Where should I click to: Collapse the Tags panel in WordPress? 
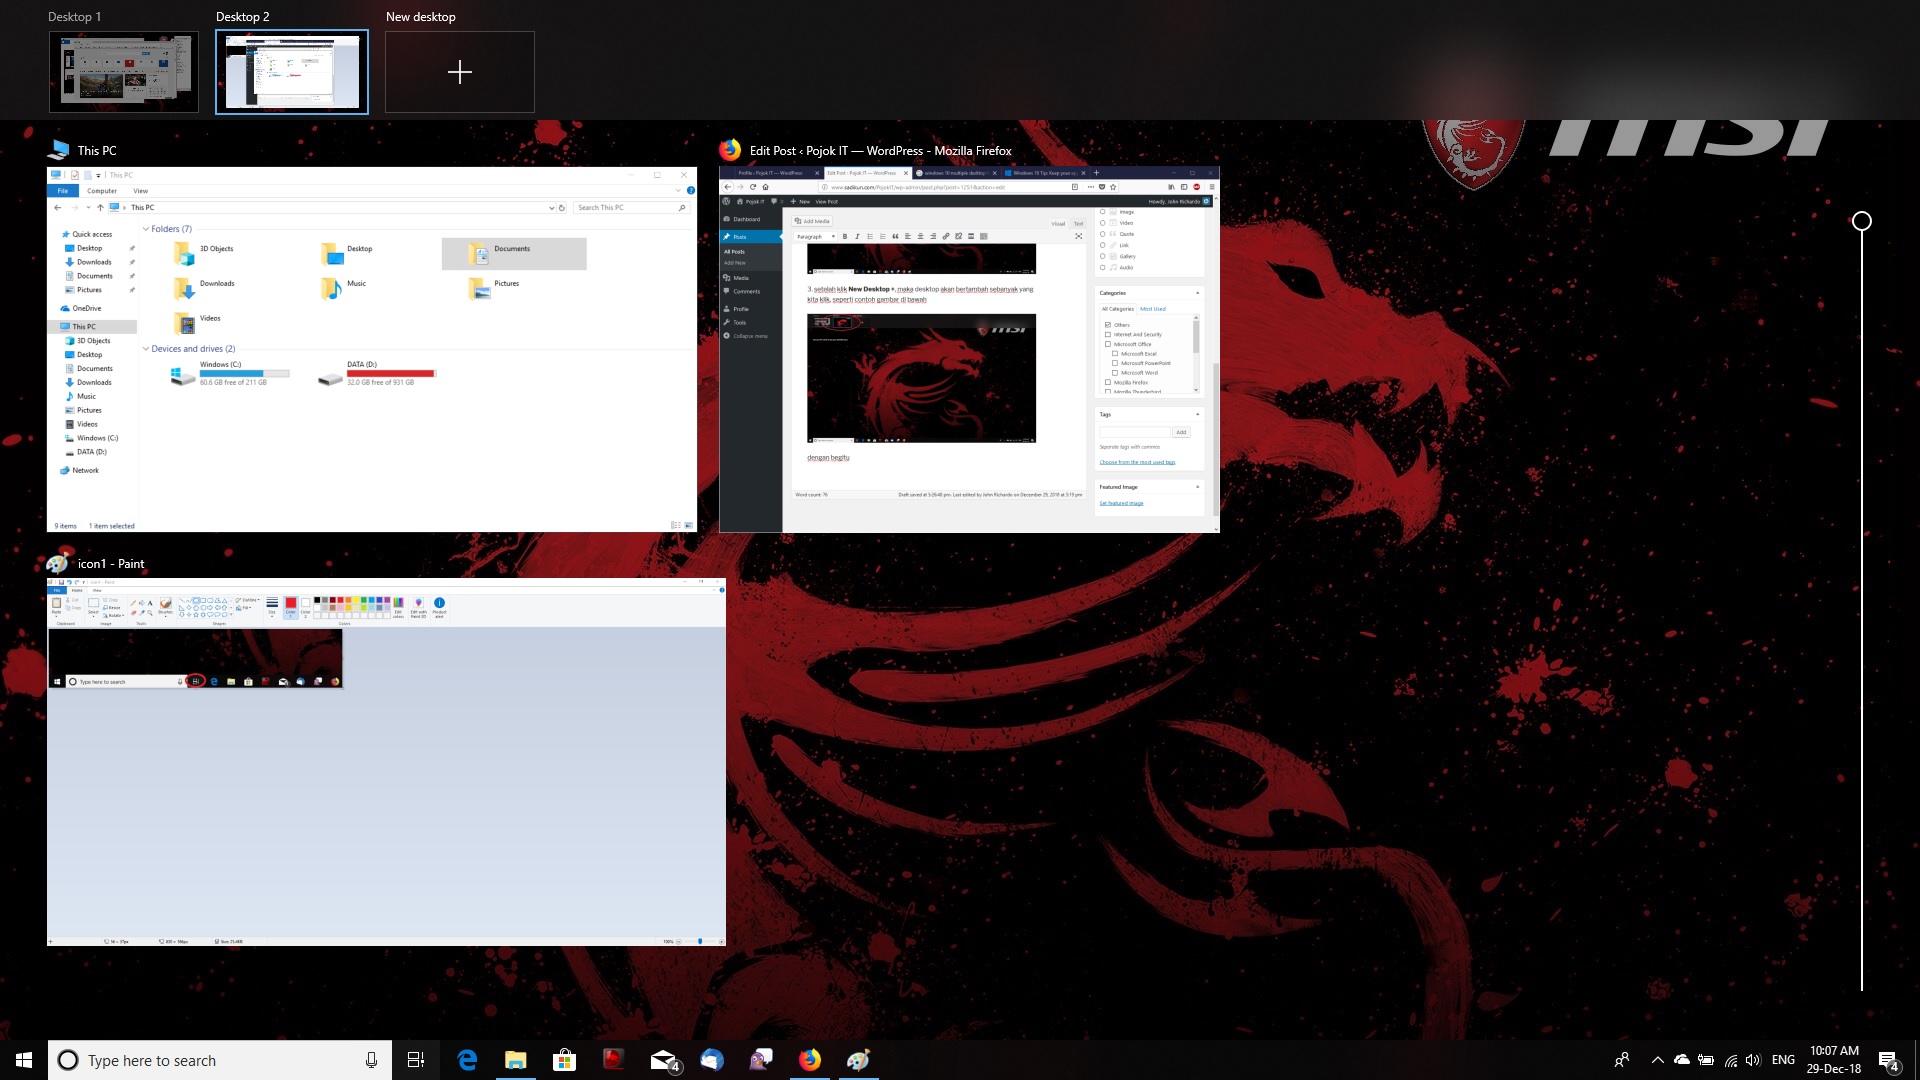[1198, 414]
